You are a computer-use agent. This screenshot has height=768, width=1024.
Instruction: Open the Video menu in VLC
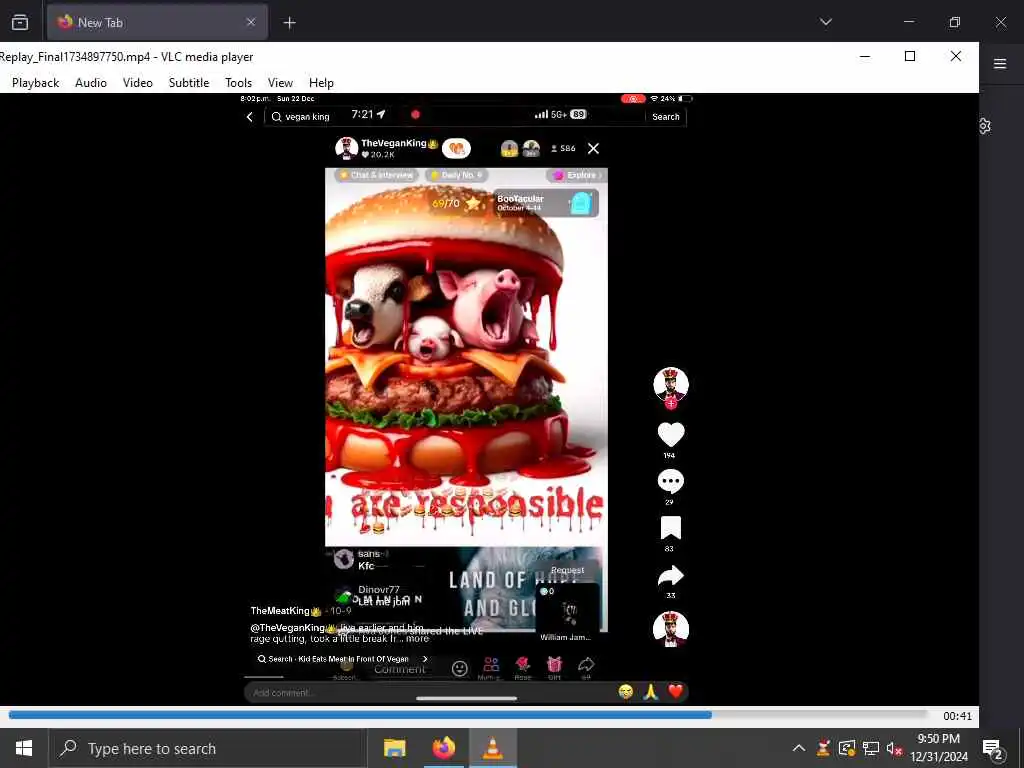pyautogui.click(x=138, y=83)
